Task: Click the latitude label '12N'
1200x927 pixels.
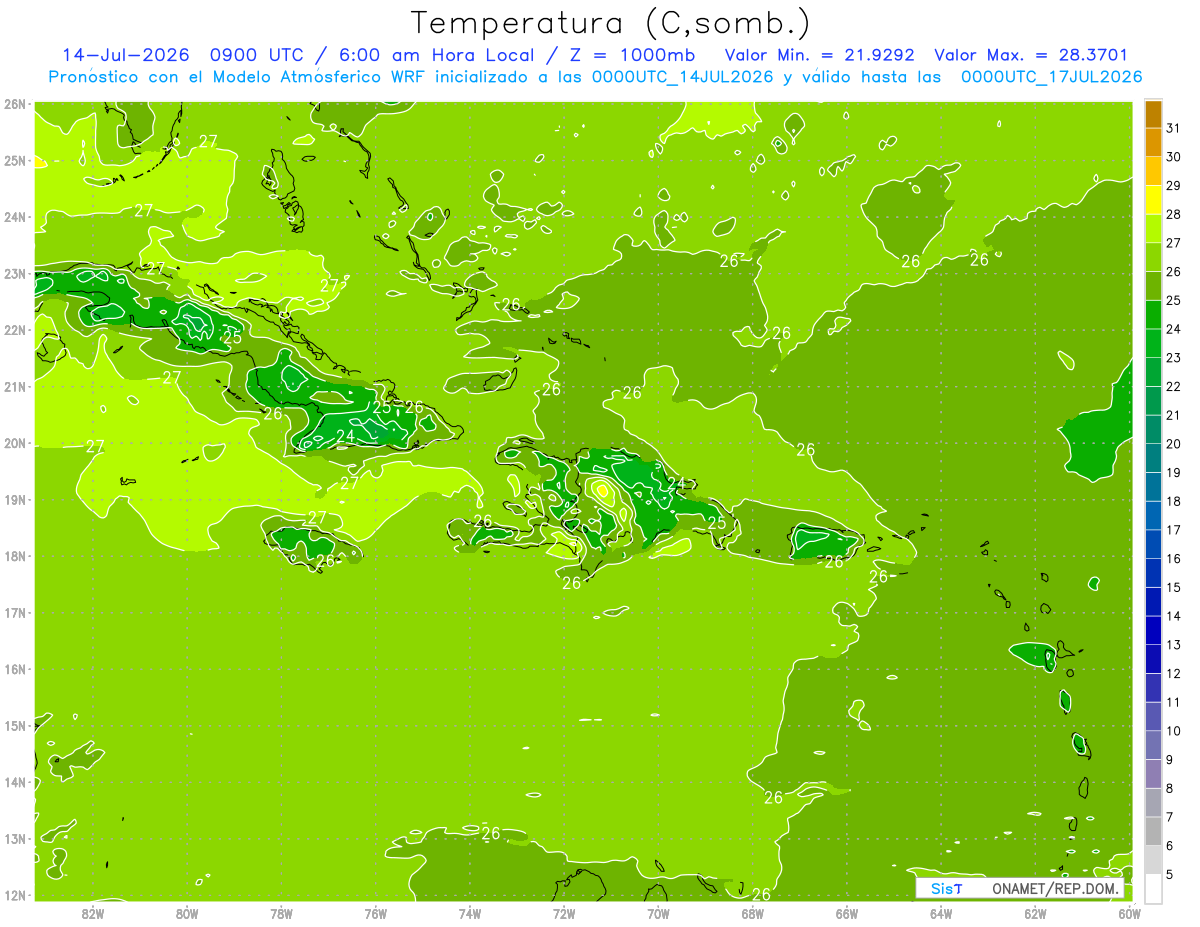Action: pyautogui.click(x=15, y=895)
